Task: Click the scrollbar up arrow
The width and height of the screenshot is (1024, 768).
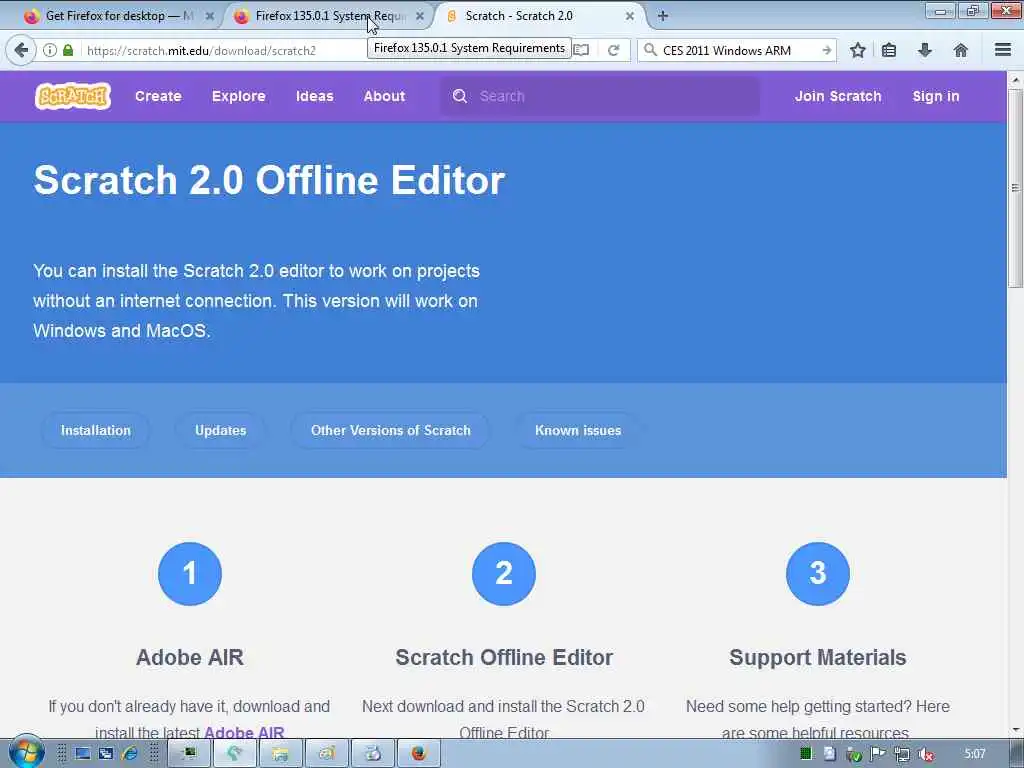Action: coord(1015,80)
